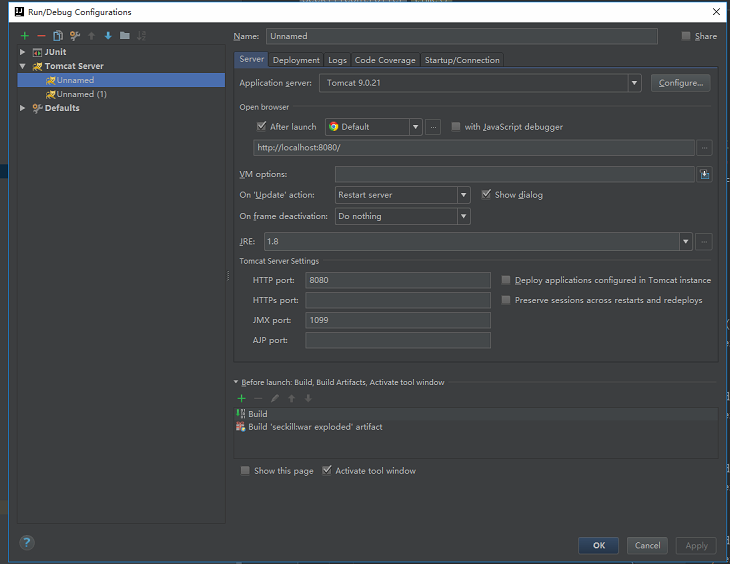This screenshot has height=564, width=730.
Task: Open the JRE dropdown arrow
Action: pyautogui.click(x=685, y=242)
